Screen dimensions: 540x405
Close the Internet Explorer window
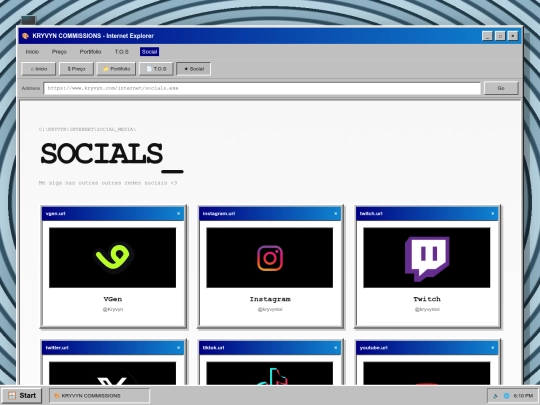(513, 36)
